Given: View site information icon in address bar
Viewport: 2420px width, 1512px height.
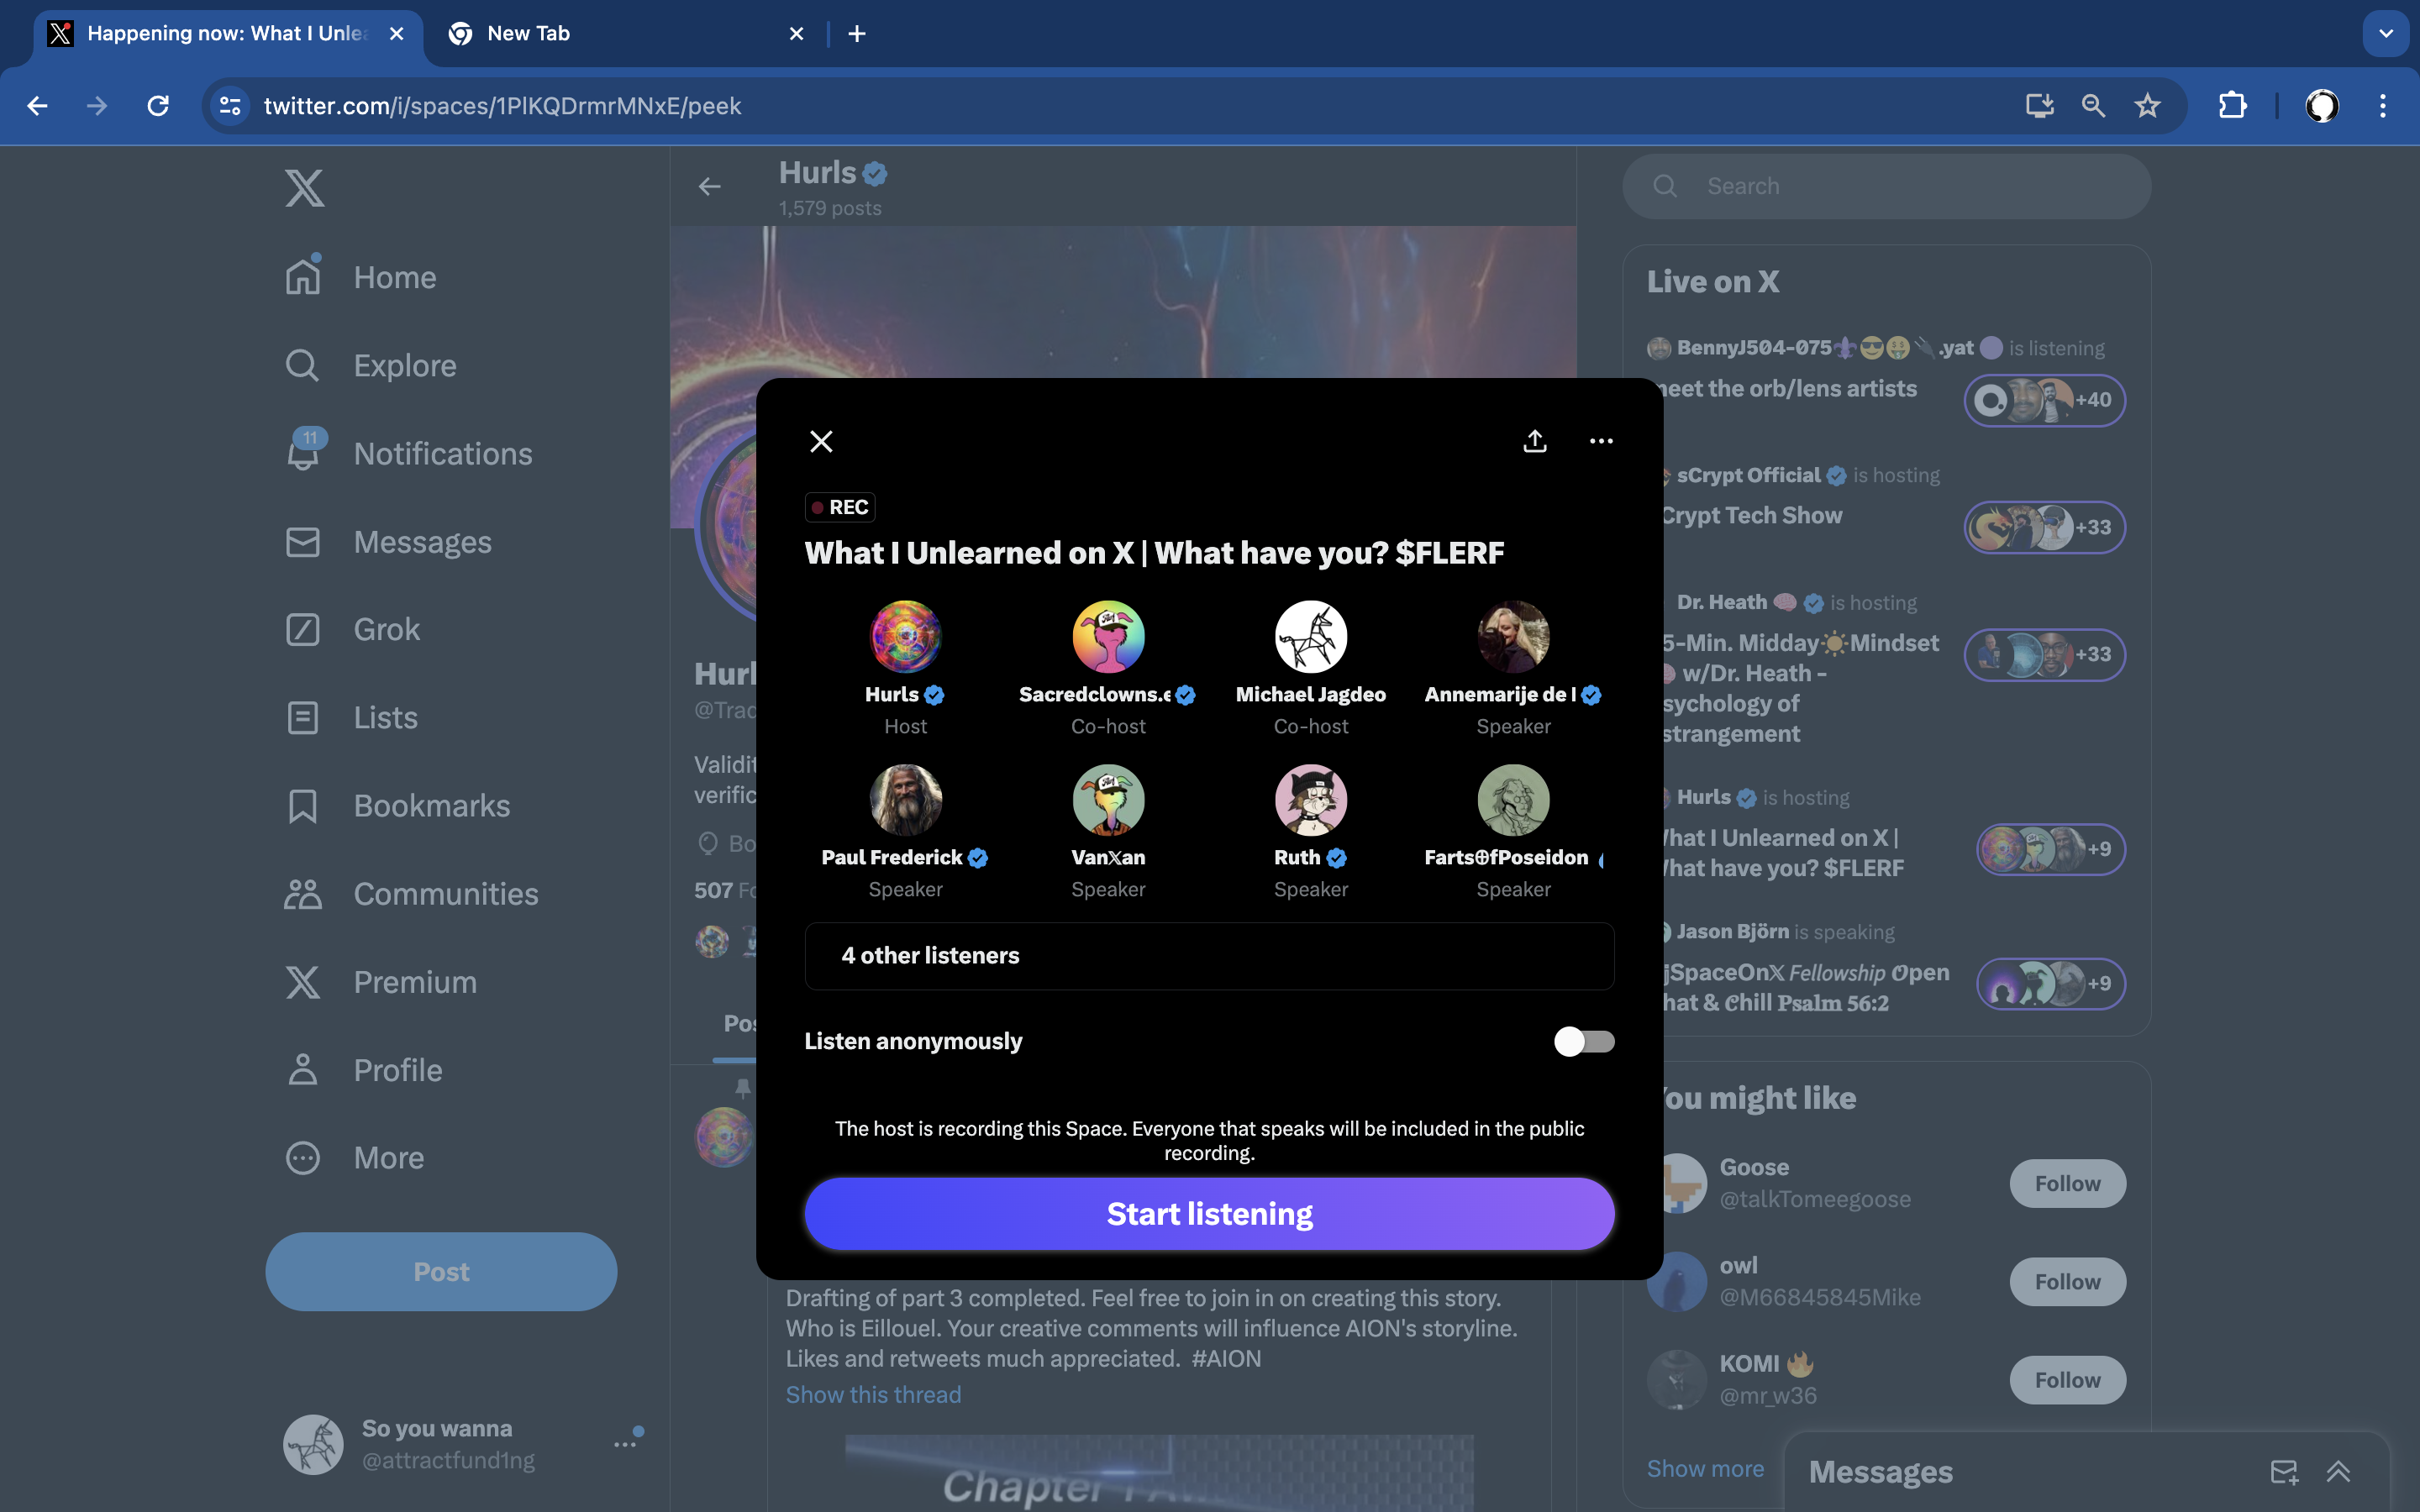Looking at the screenshot, I should [x=231, y=106].
